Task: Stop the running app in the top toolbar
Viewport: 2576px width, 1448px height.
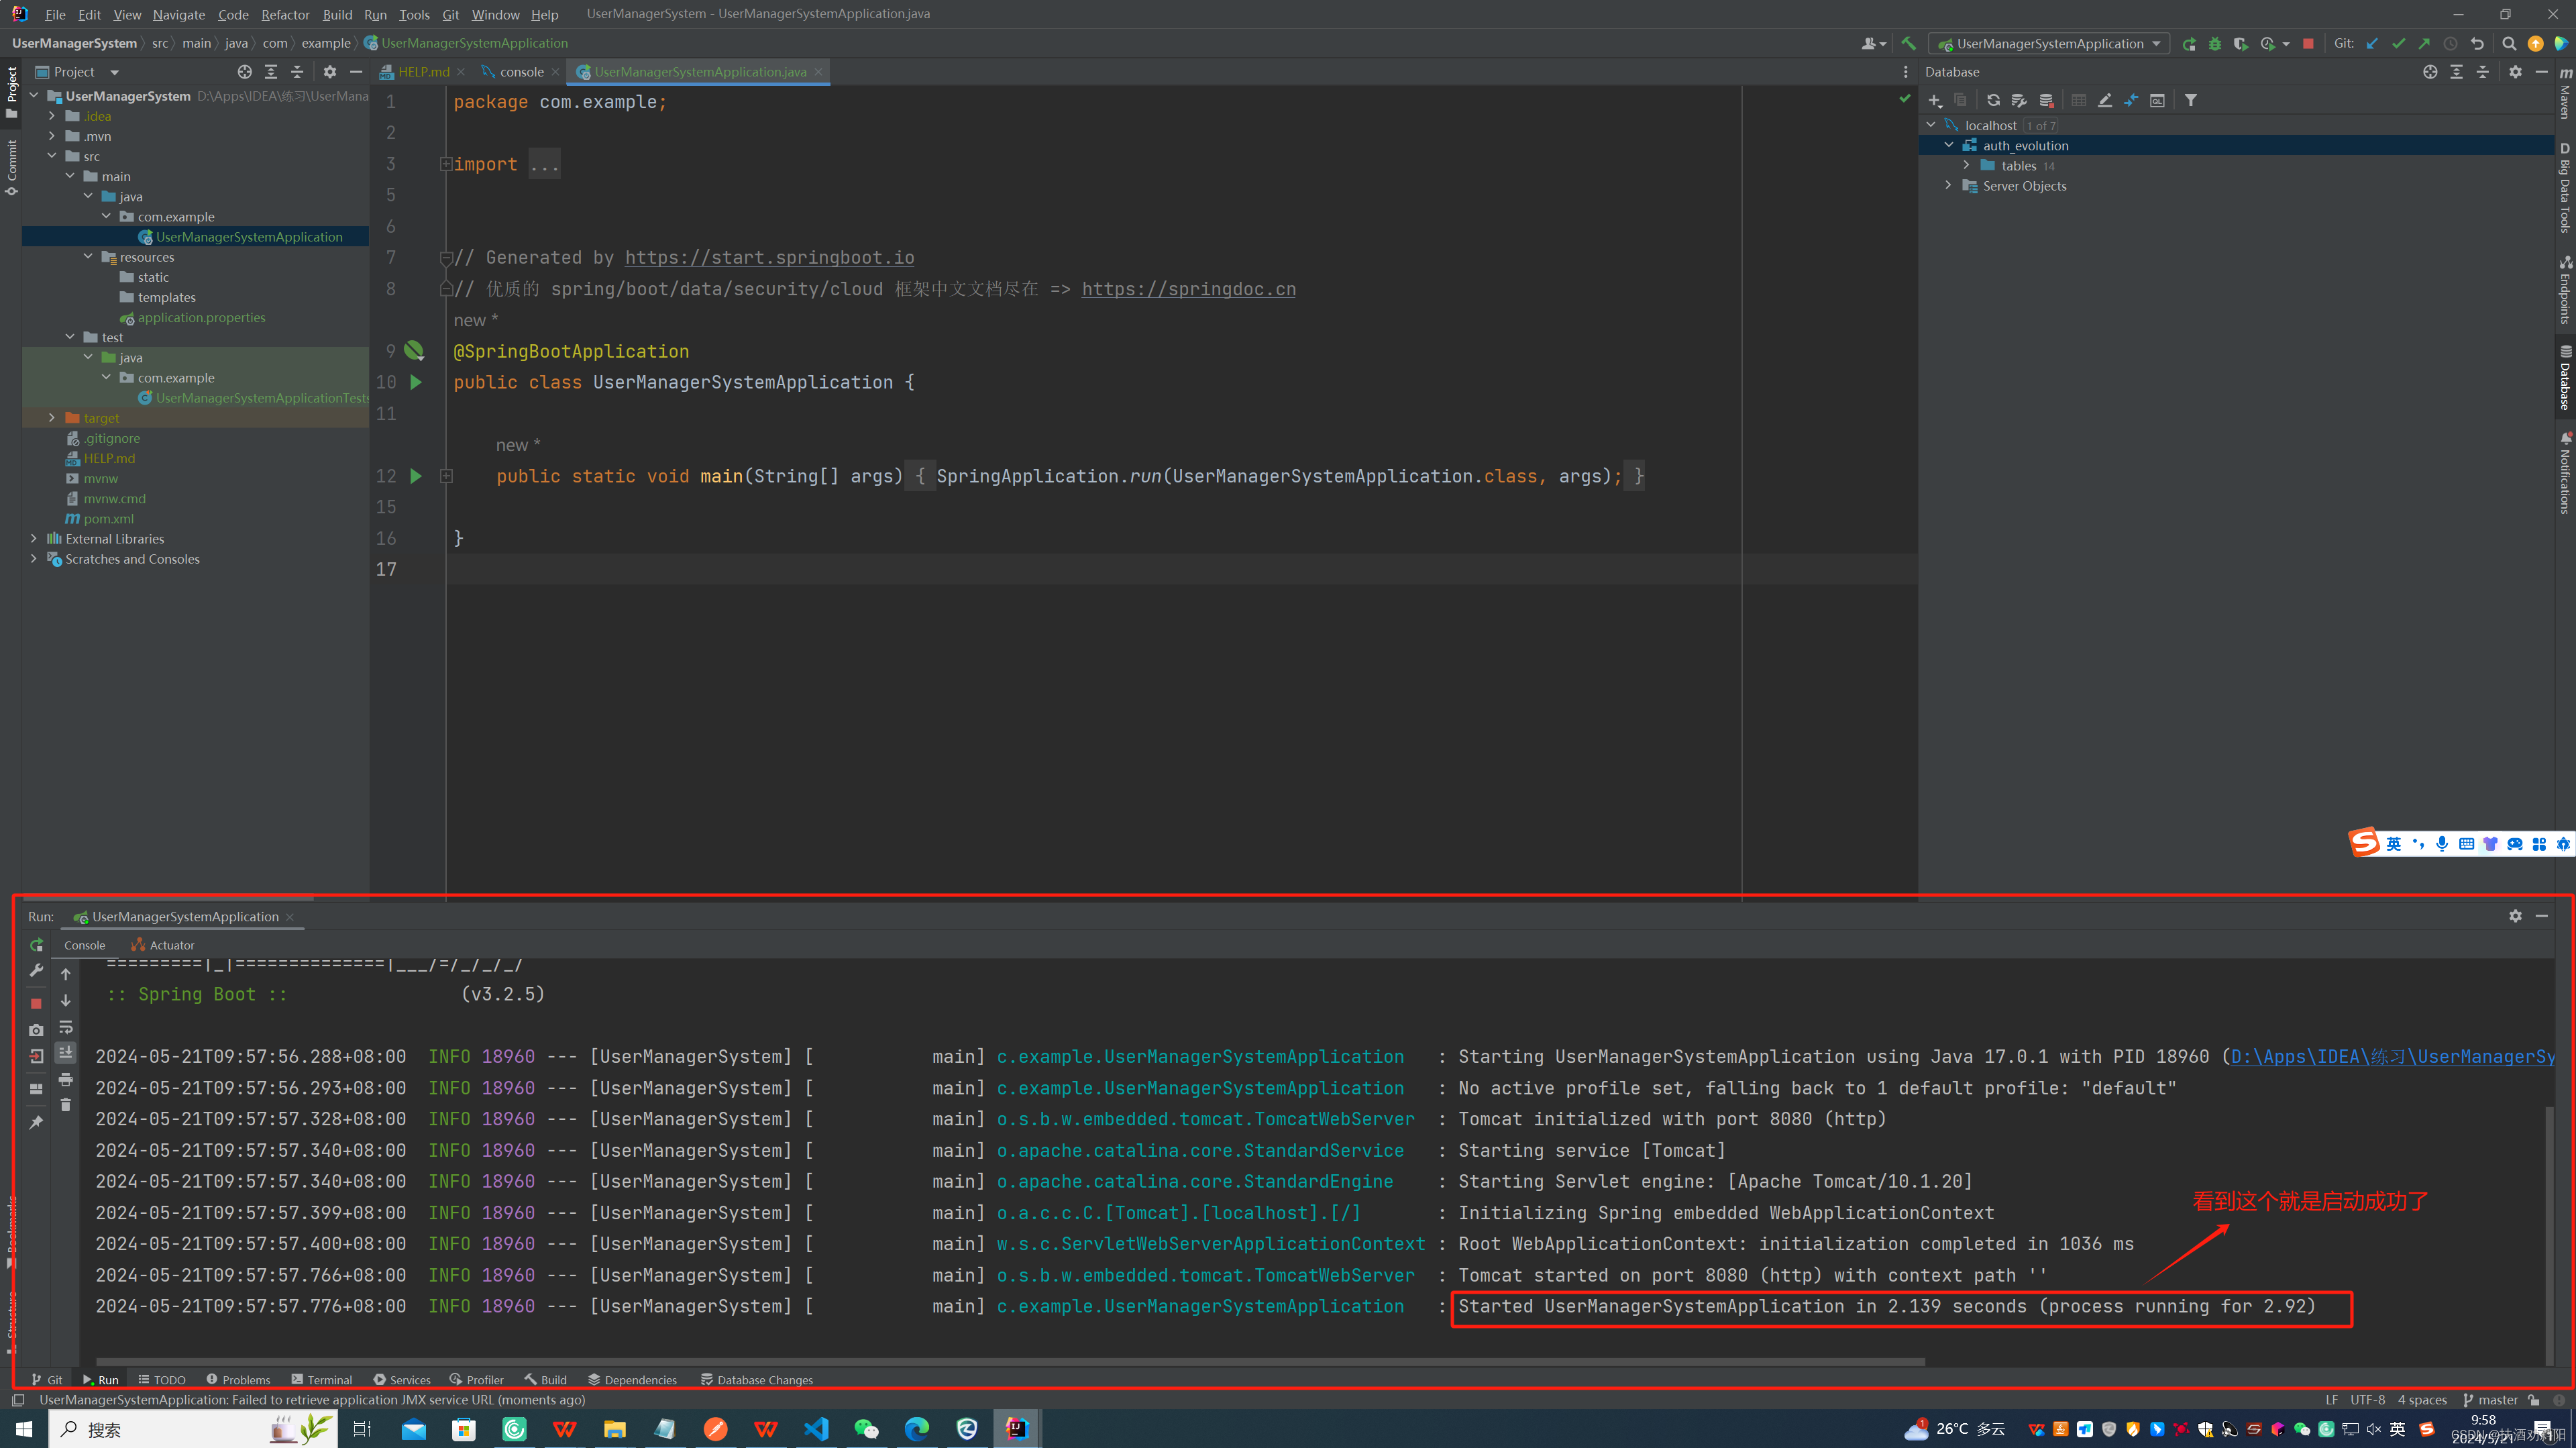Action: 2308,43
